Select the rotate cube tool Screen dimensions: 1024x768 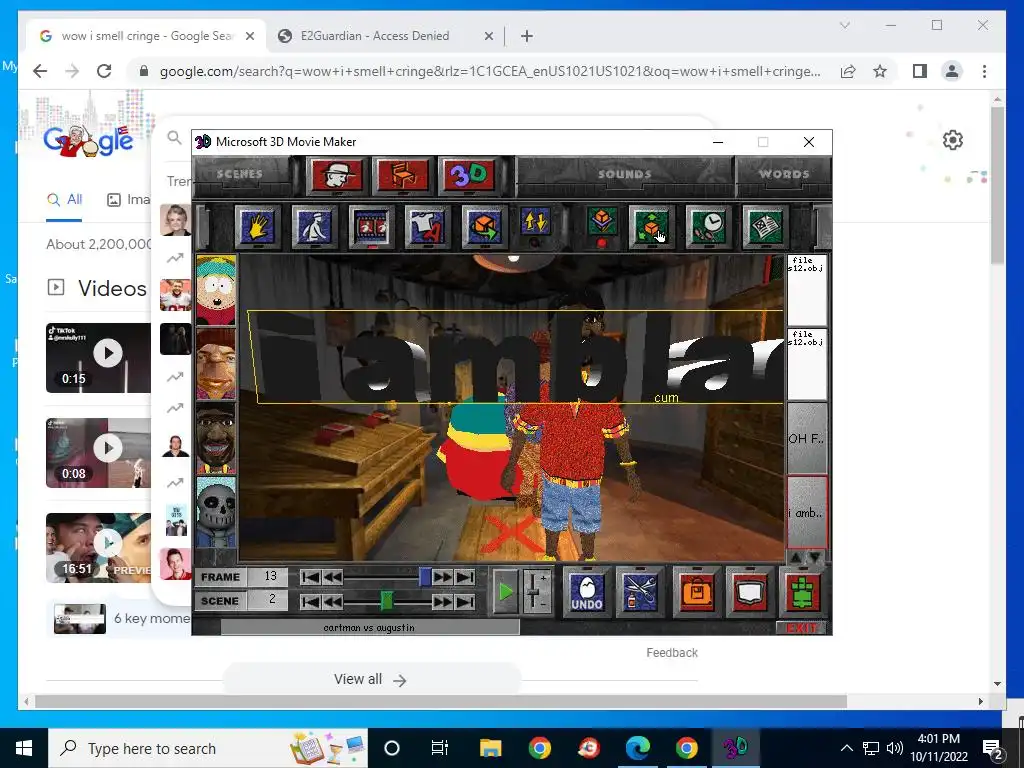484,227
